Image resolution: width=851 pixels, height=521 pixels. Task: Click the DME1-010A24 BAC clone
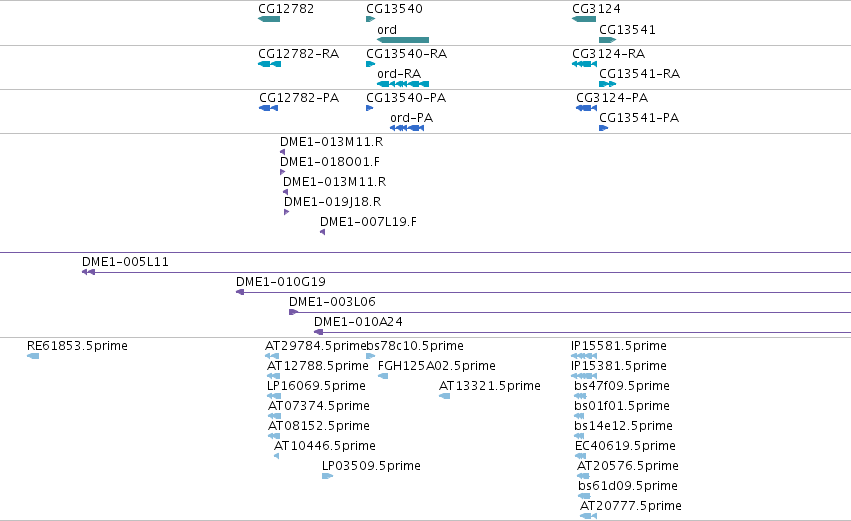point(582,332)
